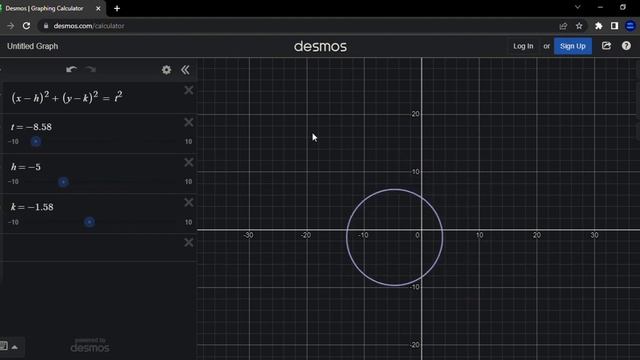Click the Sign Up button
Screen dimensions: 640x360
[x=573, y=46]
